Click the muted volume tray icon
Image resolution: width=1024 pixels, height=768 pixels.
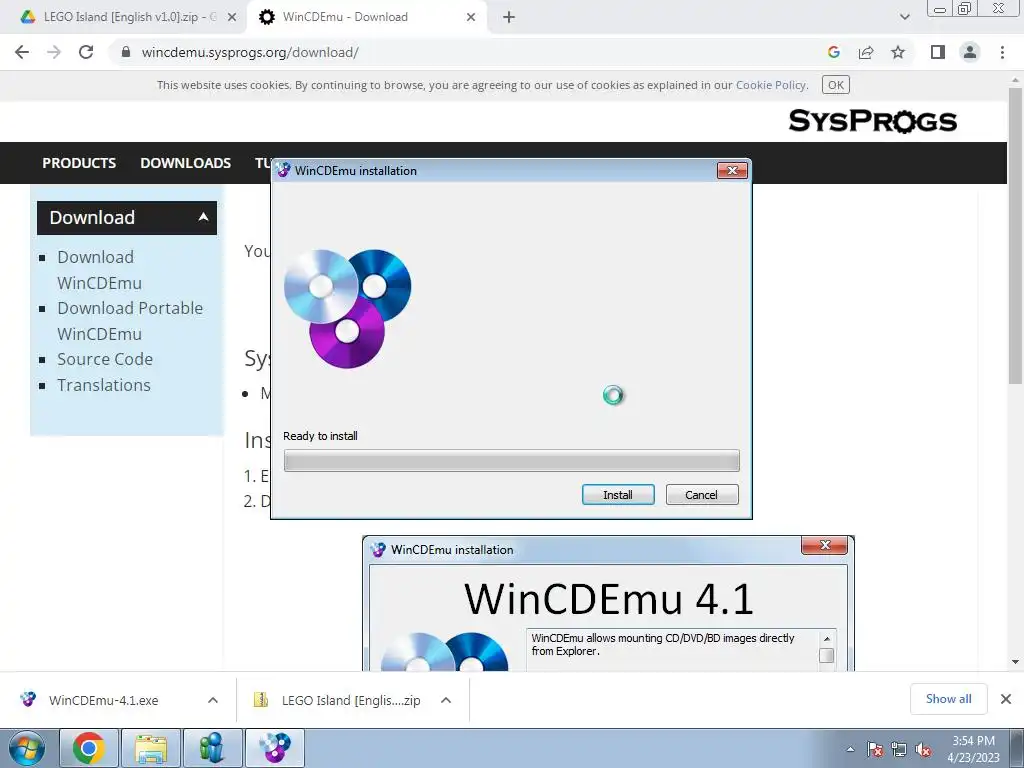coord(923,749)
